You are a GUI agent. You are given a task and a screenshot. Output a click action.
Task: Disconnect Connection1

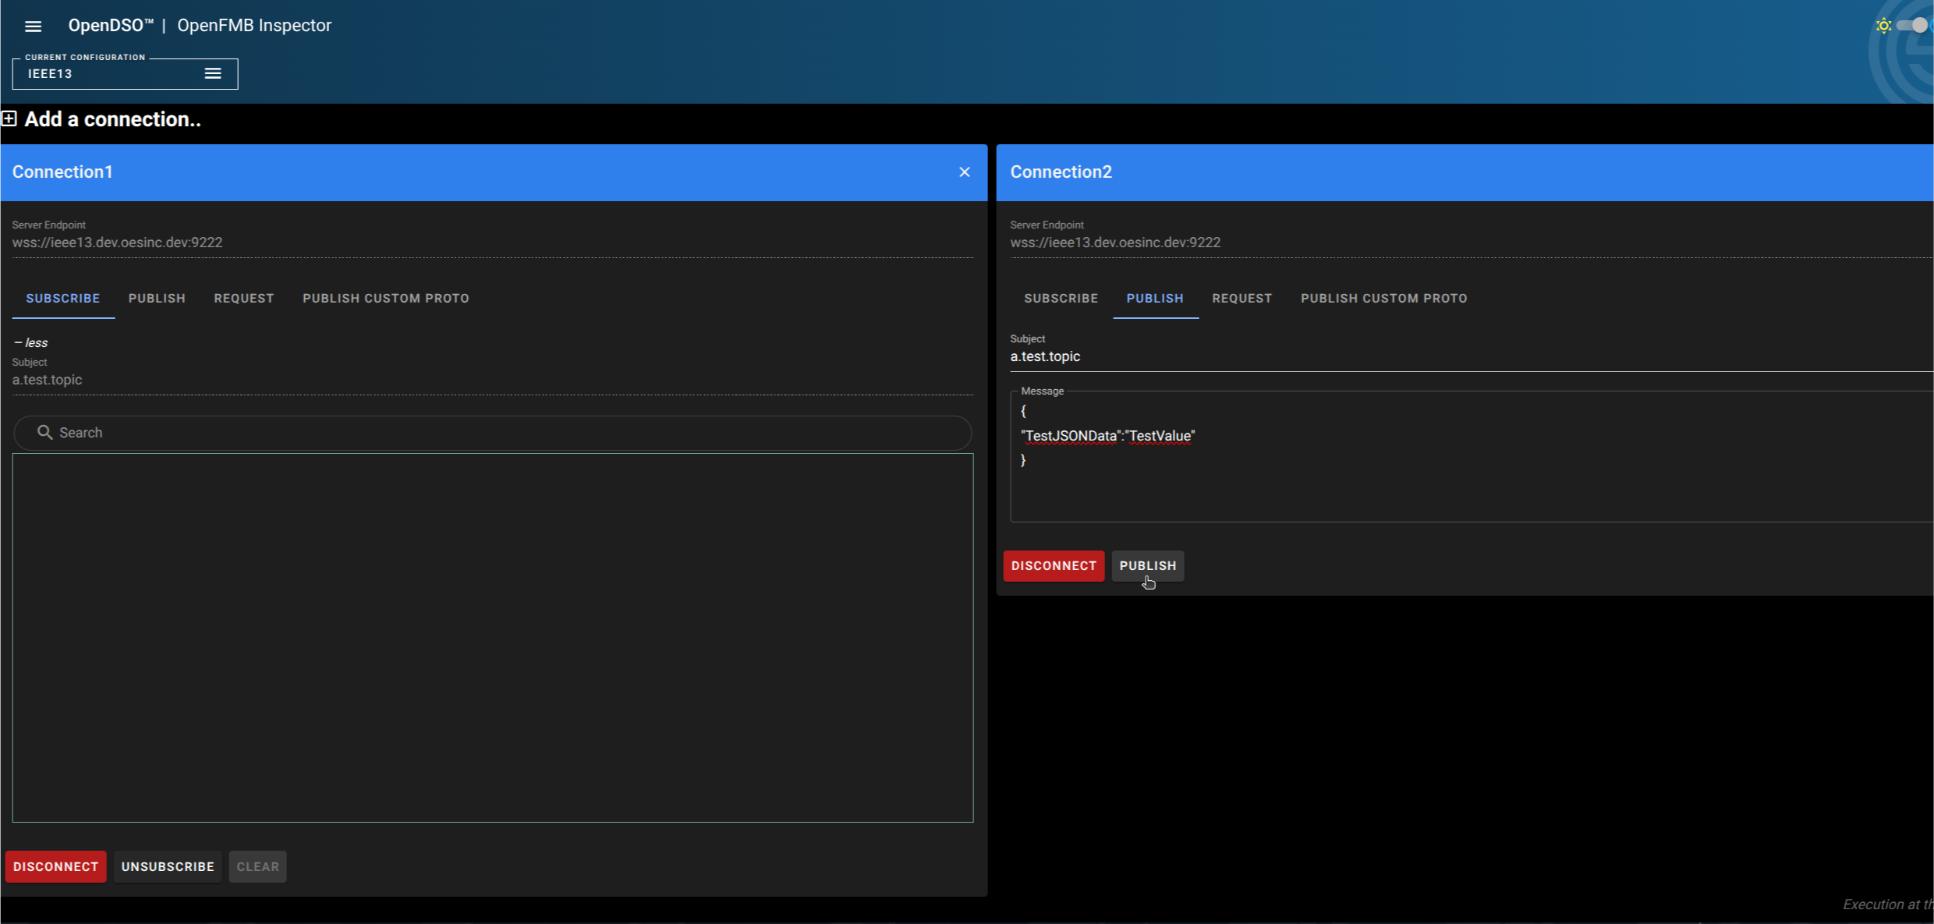coord(56,867)
